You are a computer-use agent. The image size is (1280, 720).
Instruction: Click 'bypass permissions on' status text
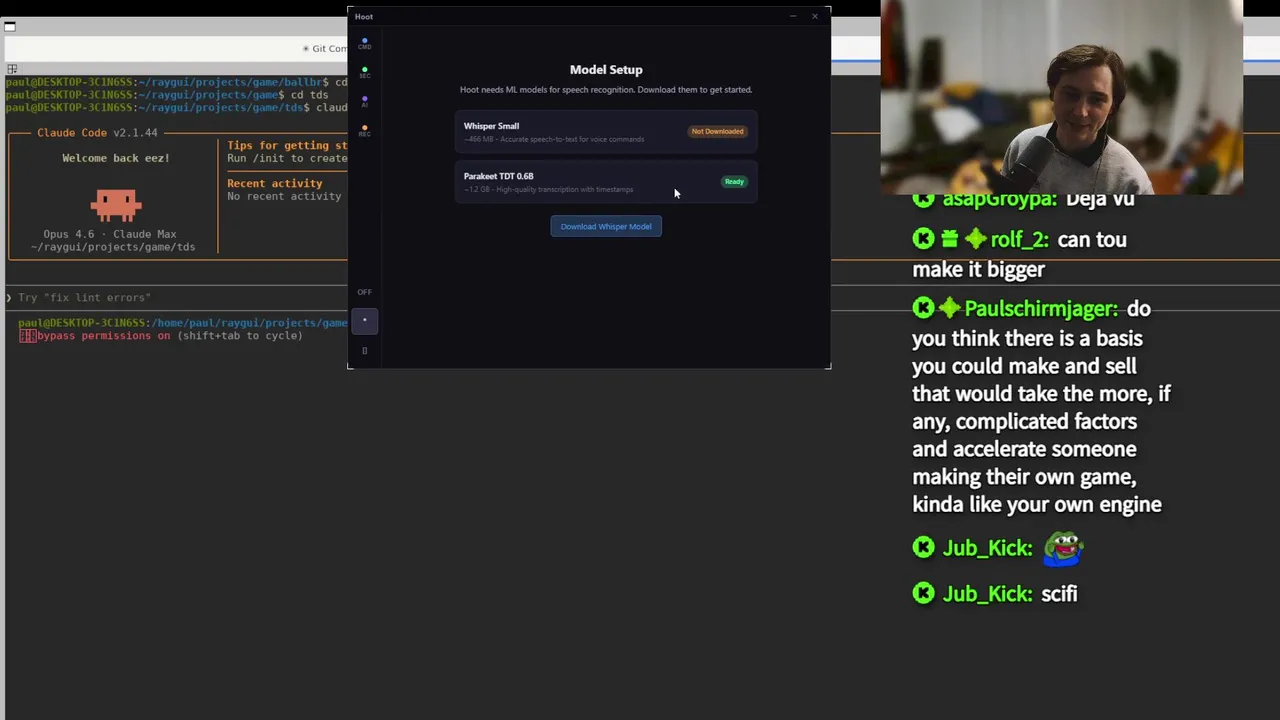pos(104,336)
